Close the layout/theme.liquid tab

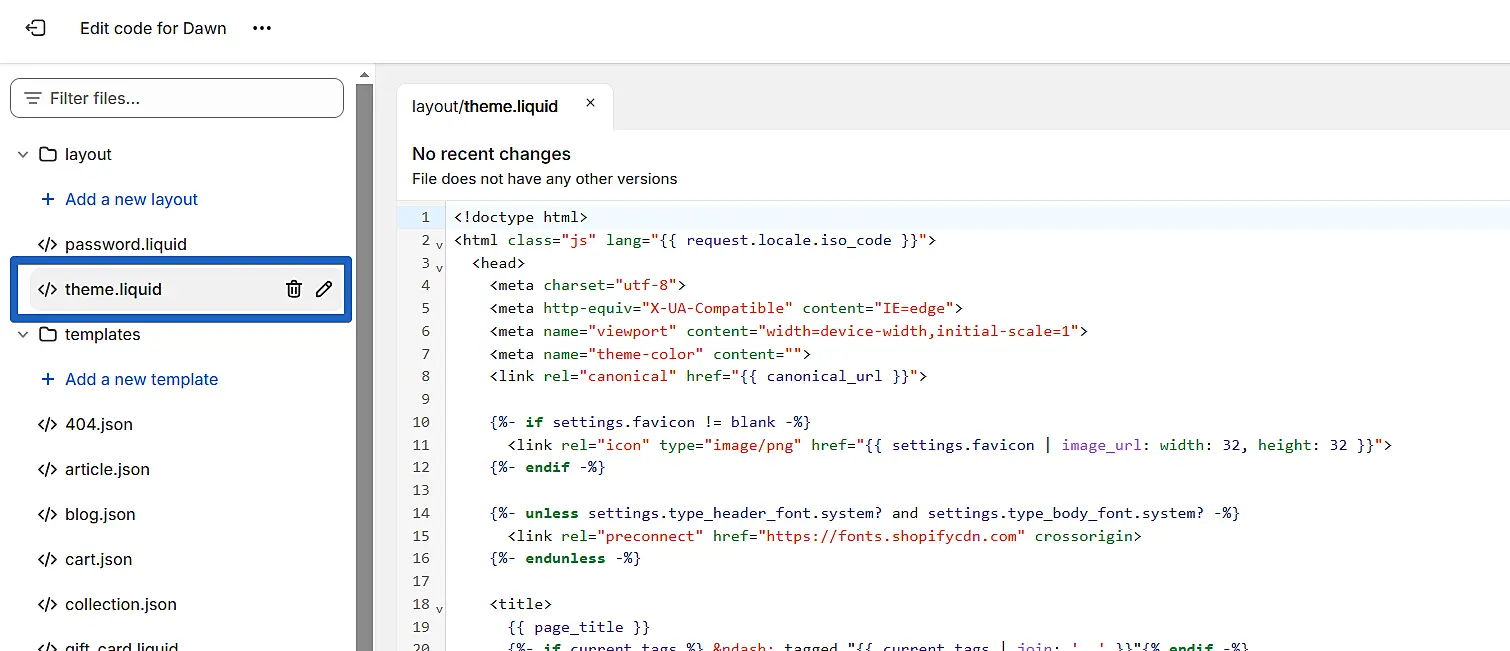590,103
